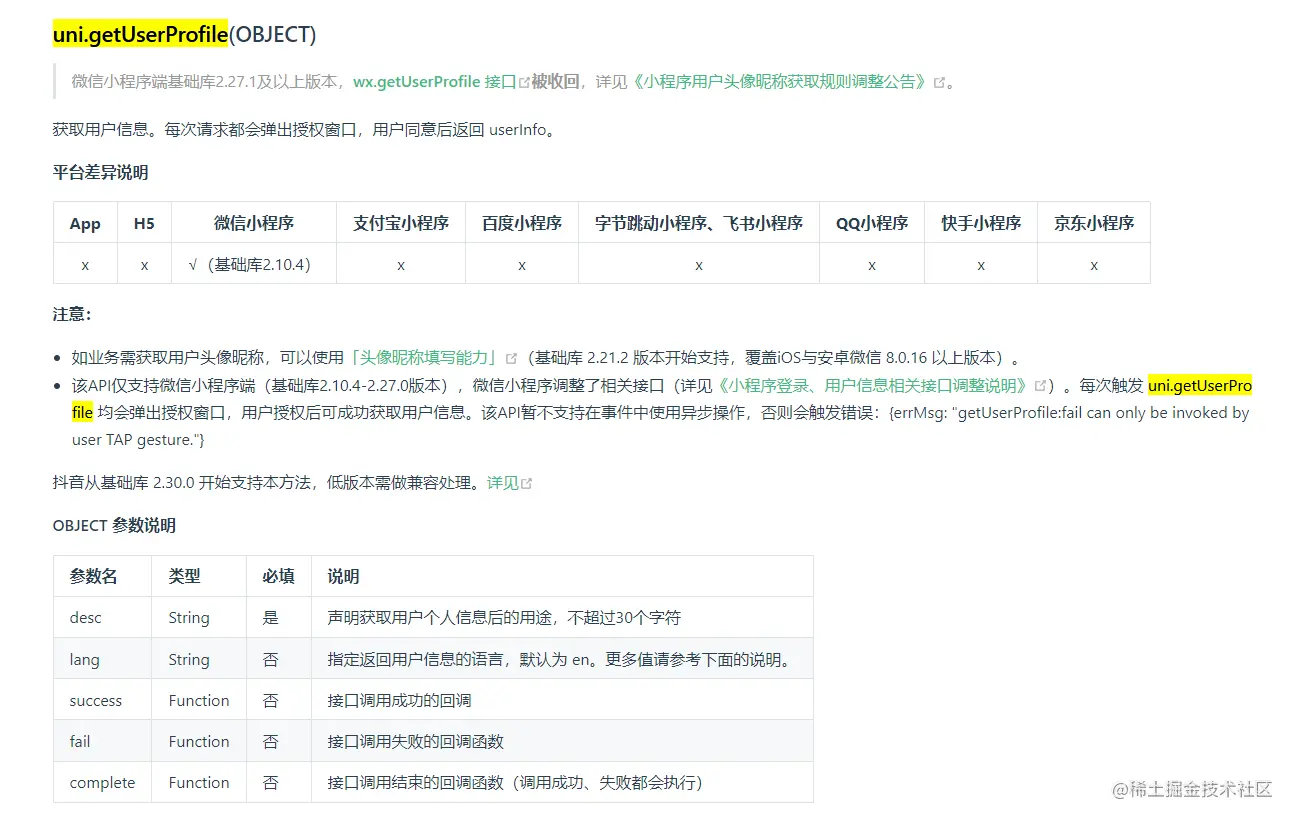Screen dimensions: 1295x822
Task: Click the success parameter name cell
Action: point(103,700)
